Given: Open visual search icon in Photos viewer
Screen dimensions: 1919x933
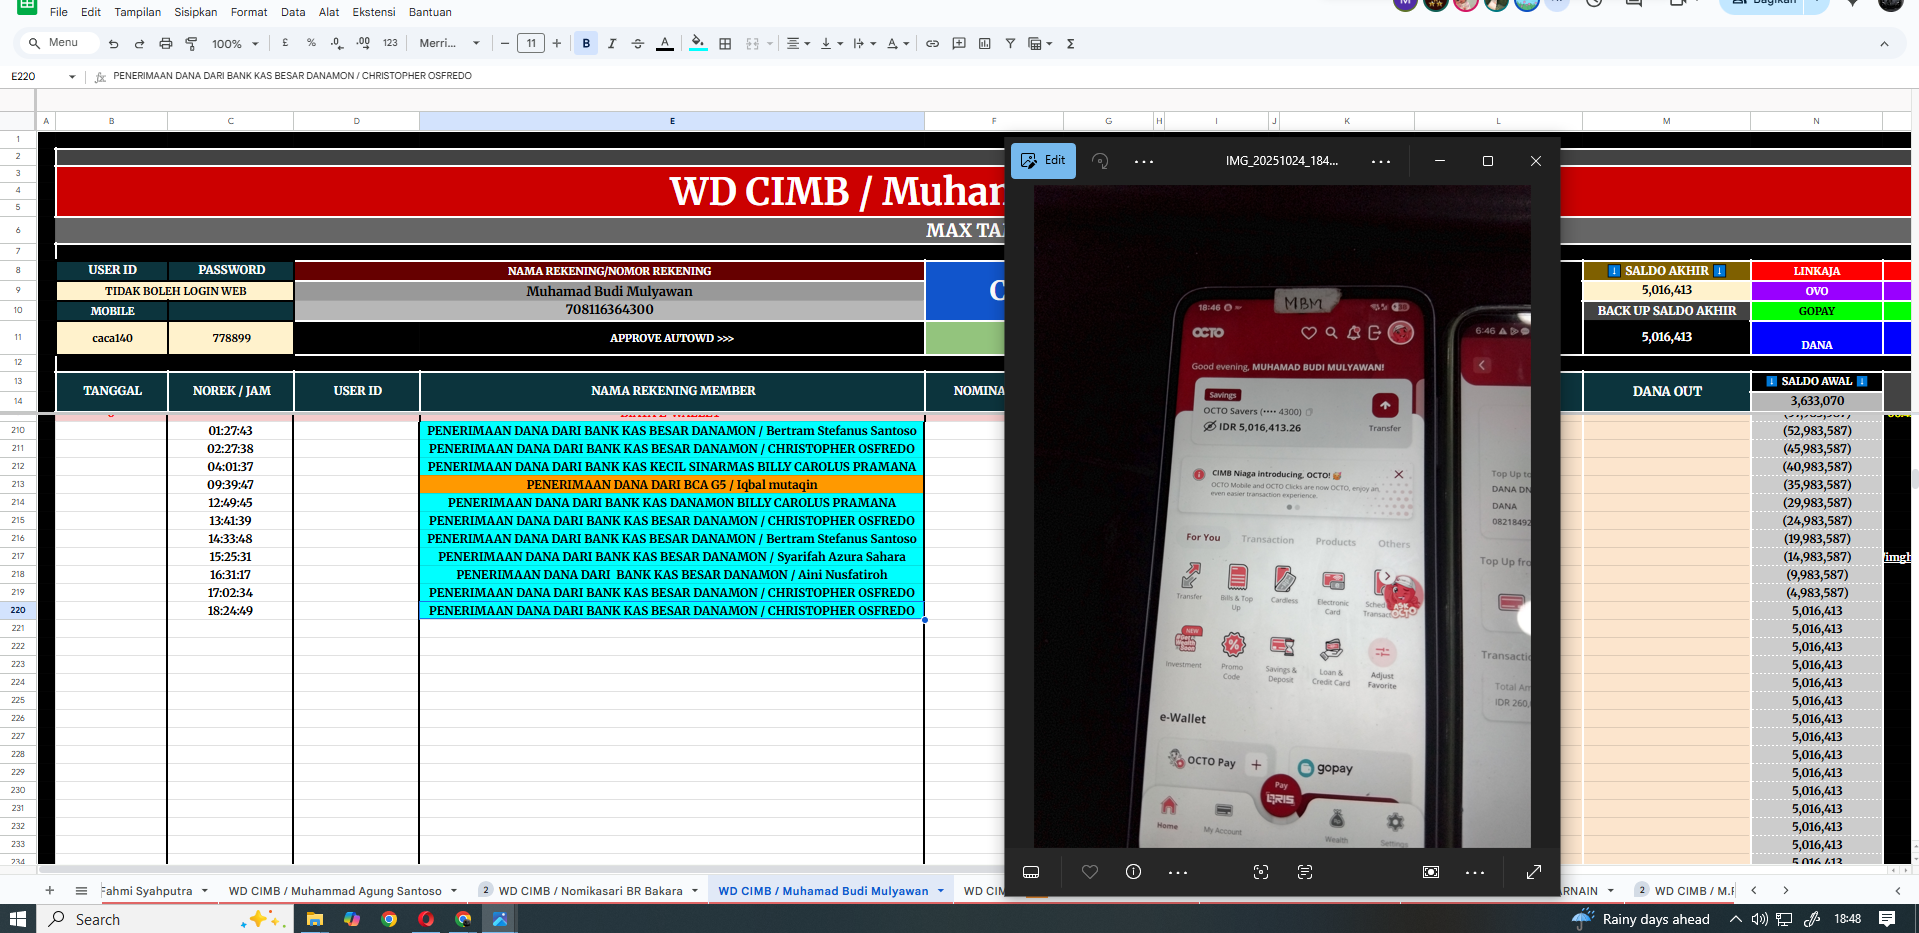Looking at the screenshot, I should click(x=1261, y=872).
